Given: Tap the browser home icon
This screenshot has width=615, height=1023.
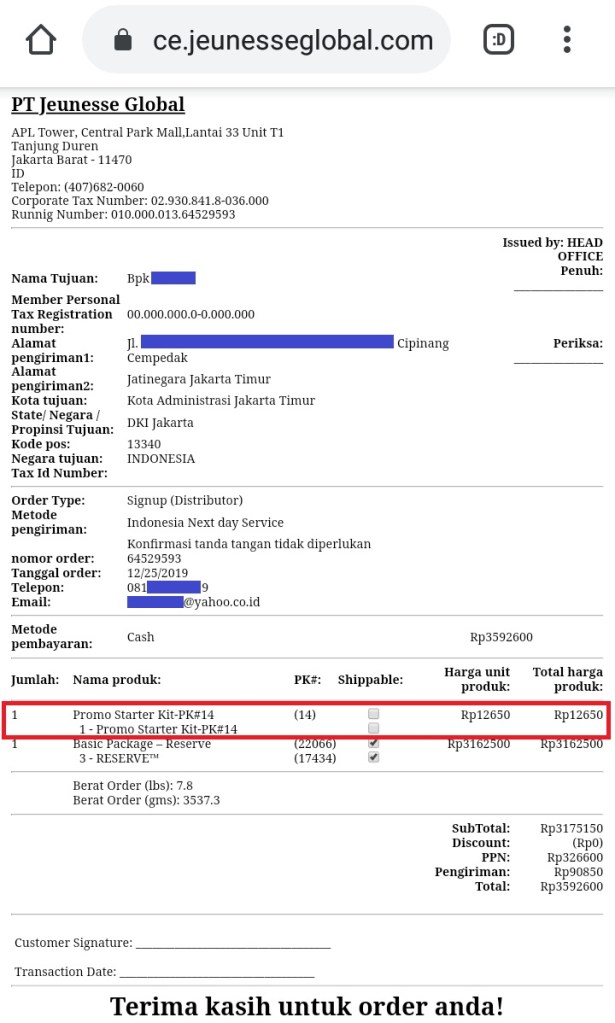Looking at the screenshot, I should [41, 40].
